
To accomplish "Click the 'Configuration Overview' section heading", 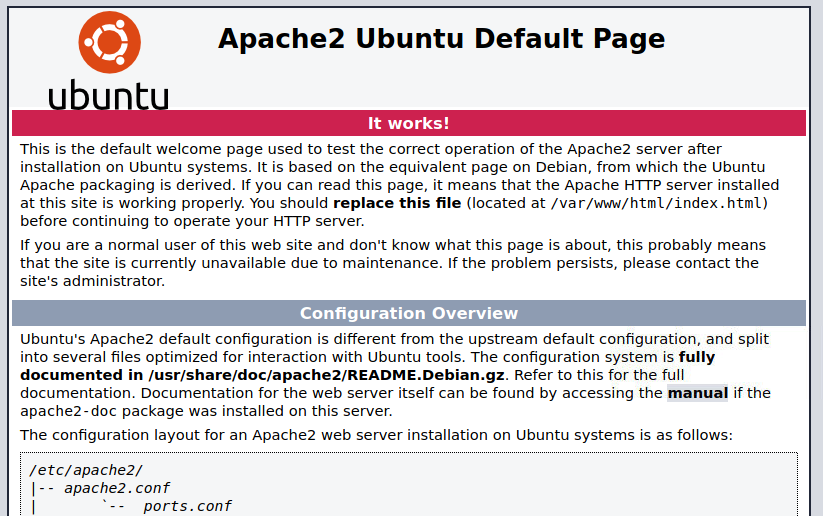I will point(409,313).
